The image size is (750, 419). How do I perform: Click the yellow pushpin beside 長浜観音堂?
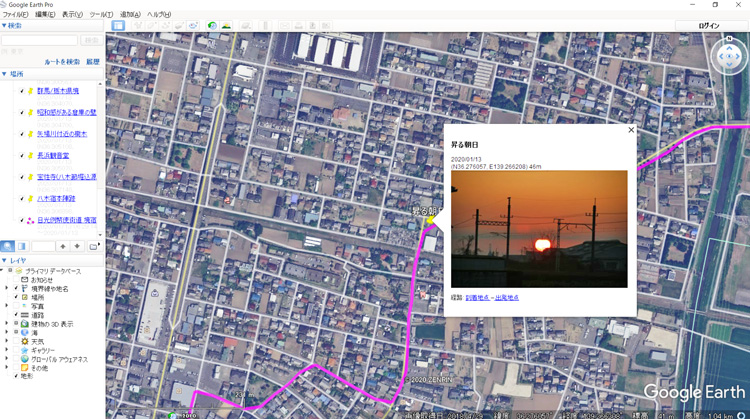click(31, 155)
